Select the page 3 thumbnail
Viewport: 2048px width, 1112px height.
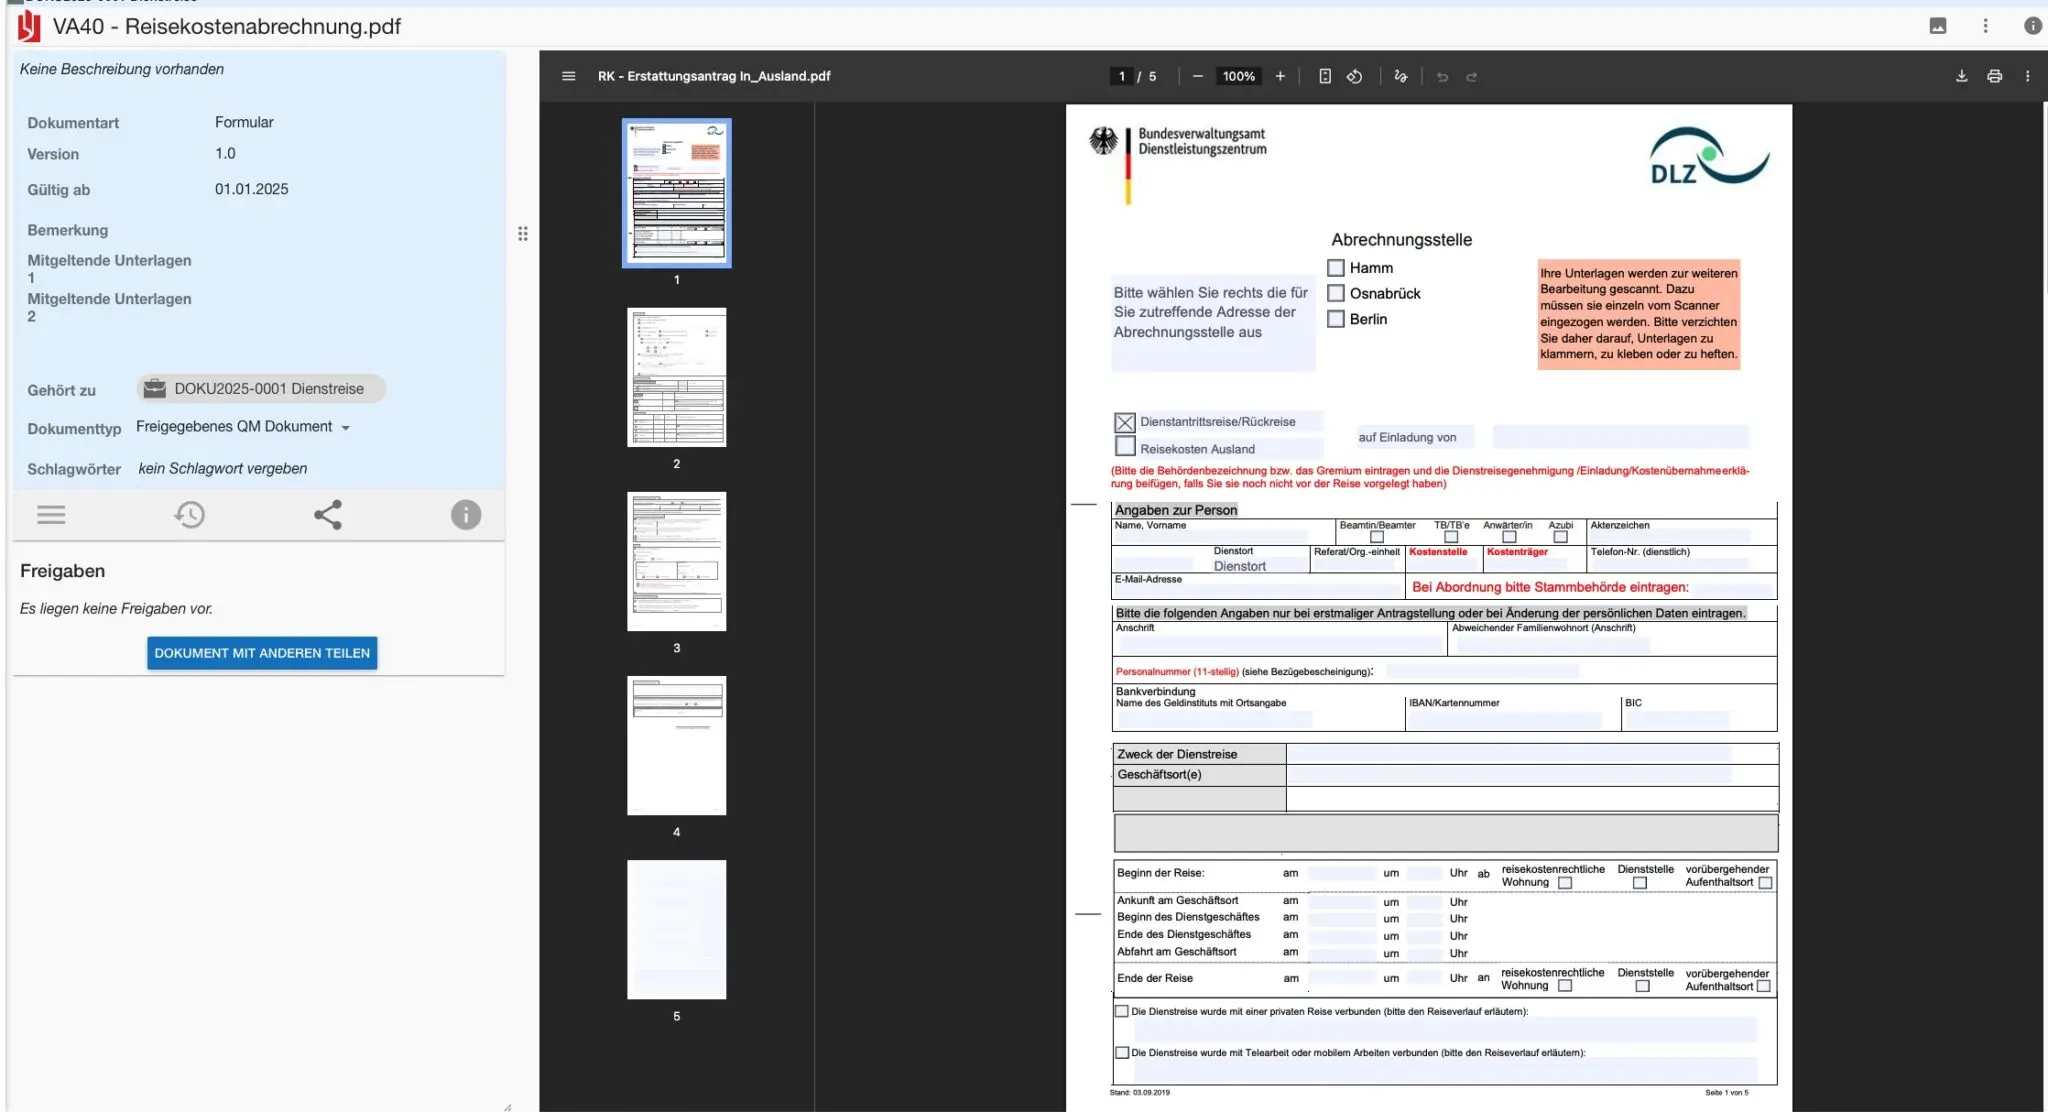coord(677,561)
